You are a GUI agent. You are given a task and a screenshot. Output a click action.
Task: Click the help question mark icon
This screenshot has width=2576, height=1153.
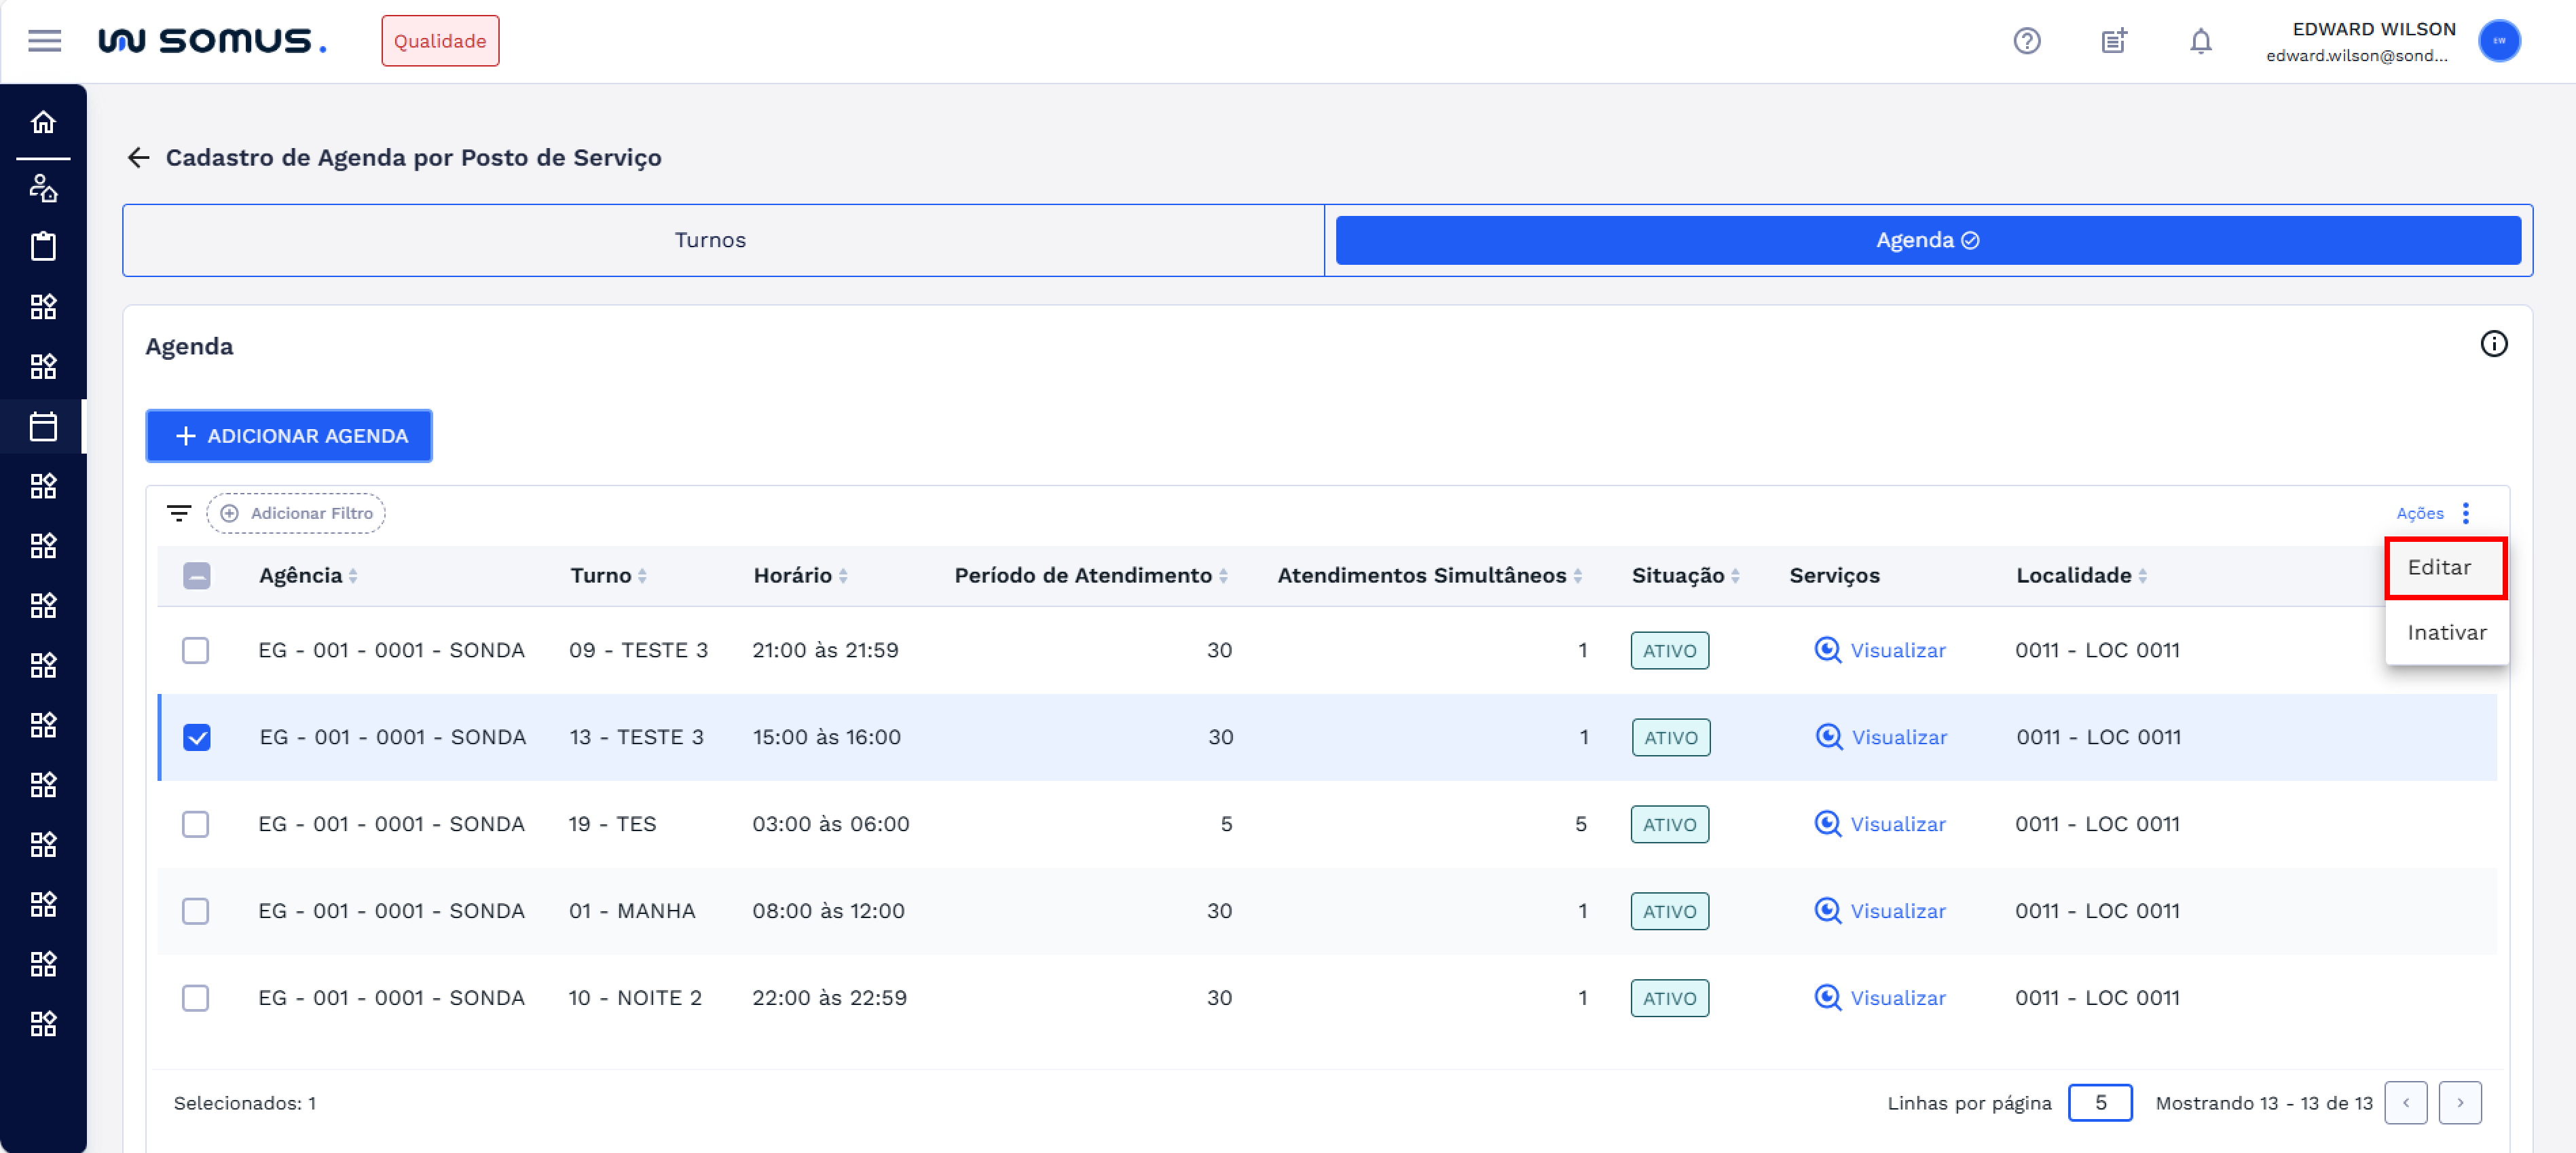click(2026, 41)
